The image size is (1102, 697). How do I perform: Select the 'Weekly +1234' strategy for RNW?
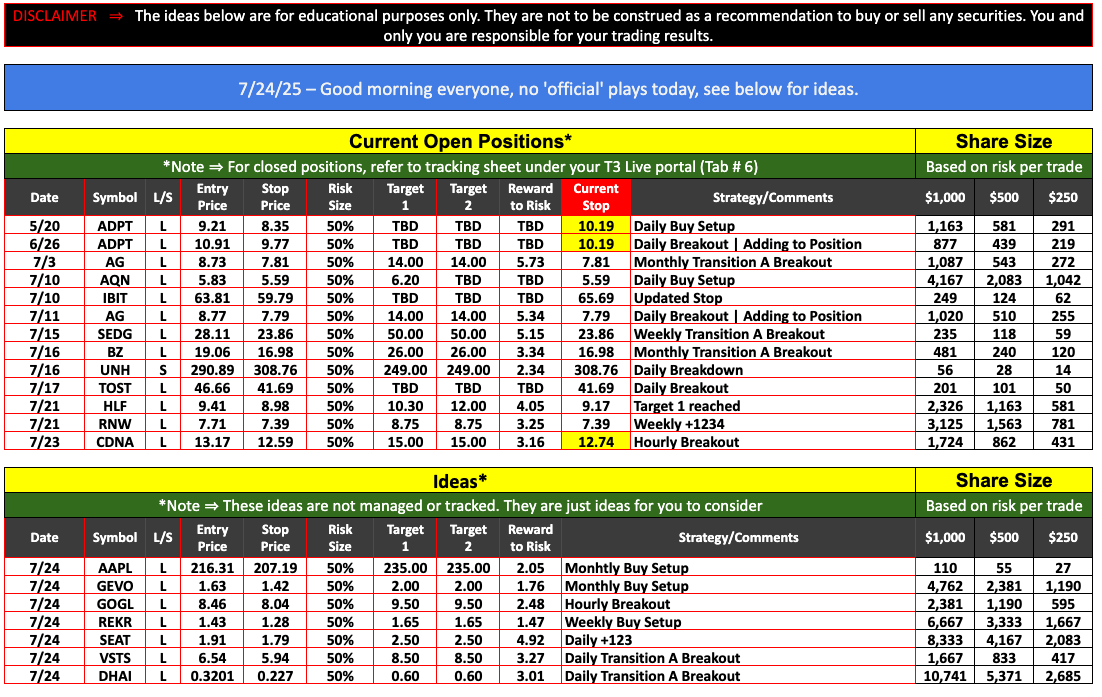pos(681,424)
